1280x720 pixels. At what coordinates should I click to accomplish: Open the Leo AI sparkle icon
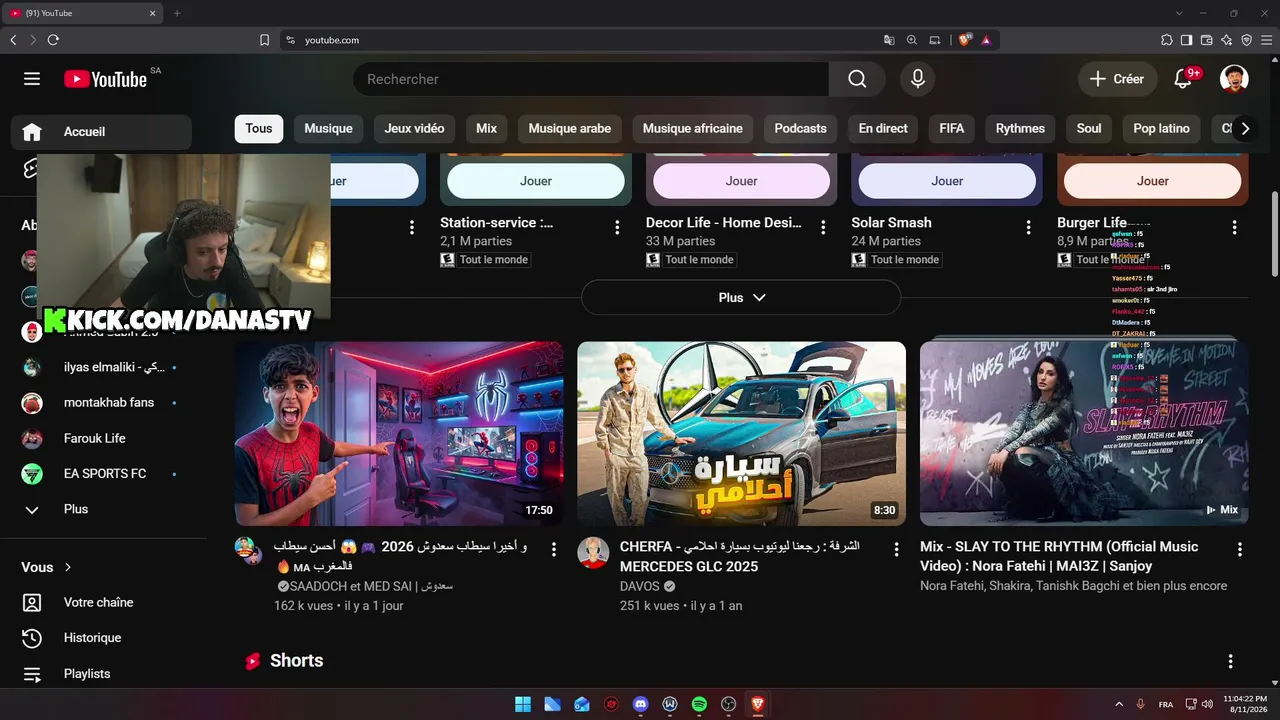tap(1226, 40)
